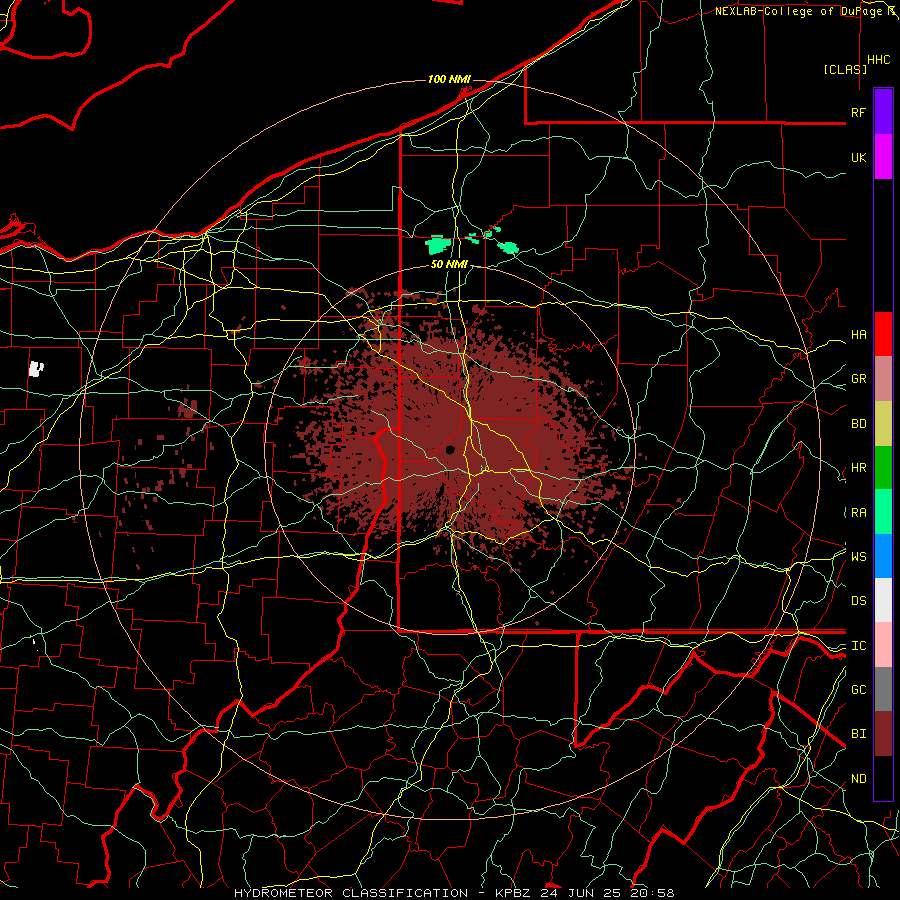The width and height of the screenshot is (900, 900).
Task: Click the large green rain echo left of the small ones
Action: 439,245
